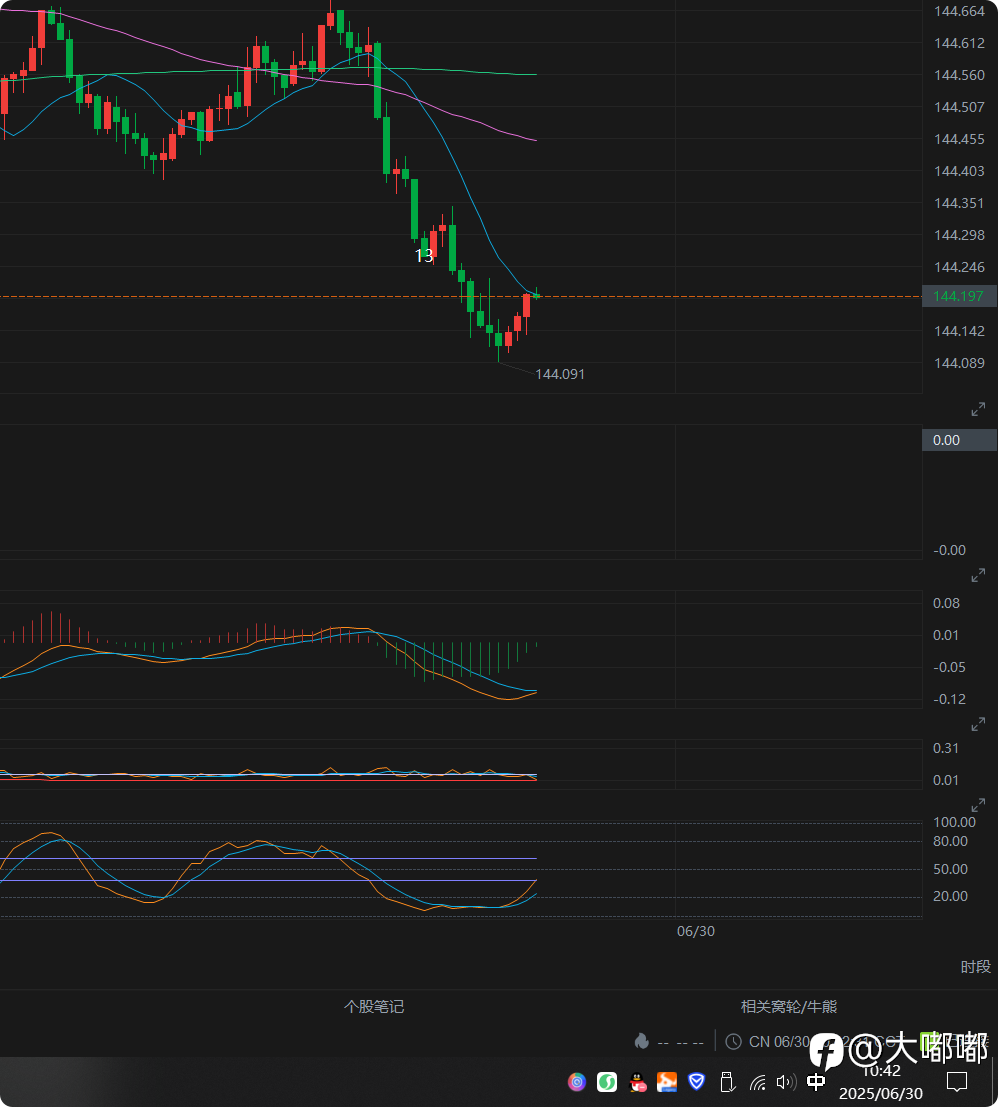Expand the panel above the 0.00 label
998x1107 pixels.
coord(978,409)
